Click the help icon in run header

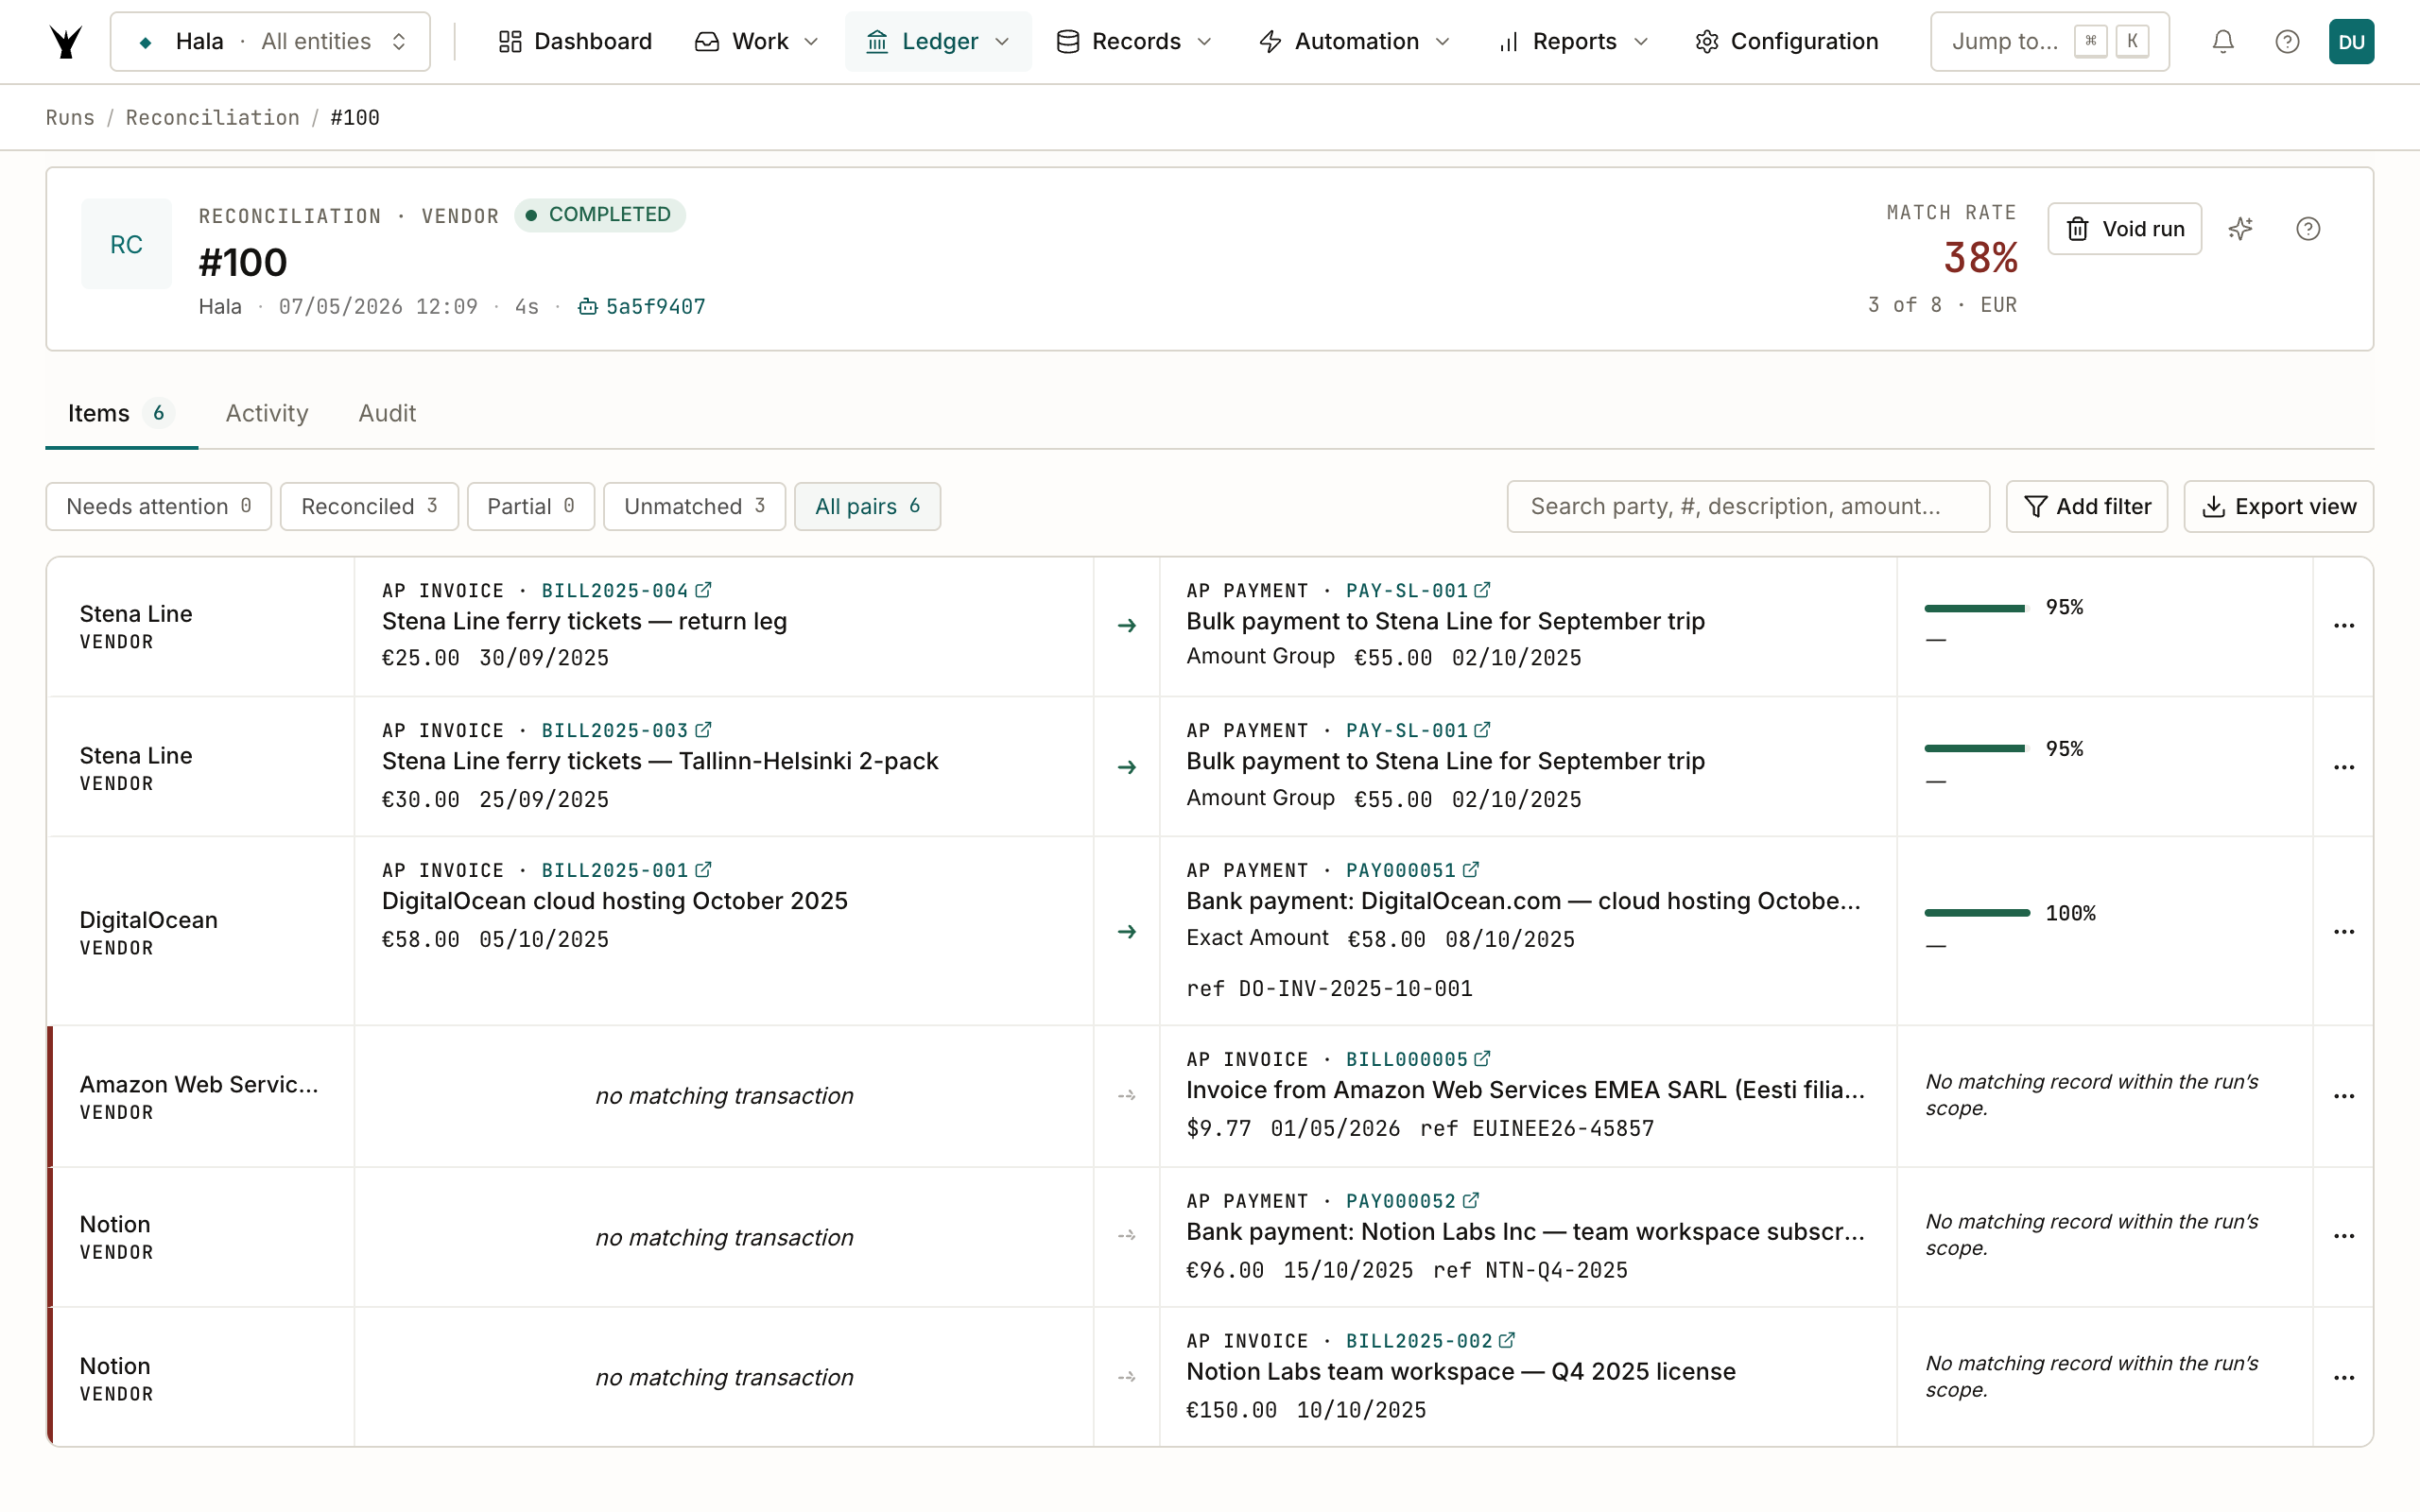pyautogui.click(x=2308, y=229)
